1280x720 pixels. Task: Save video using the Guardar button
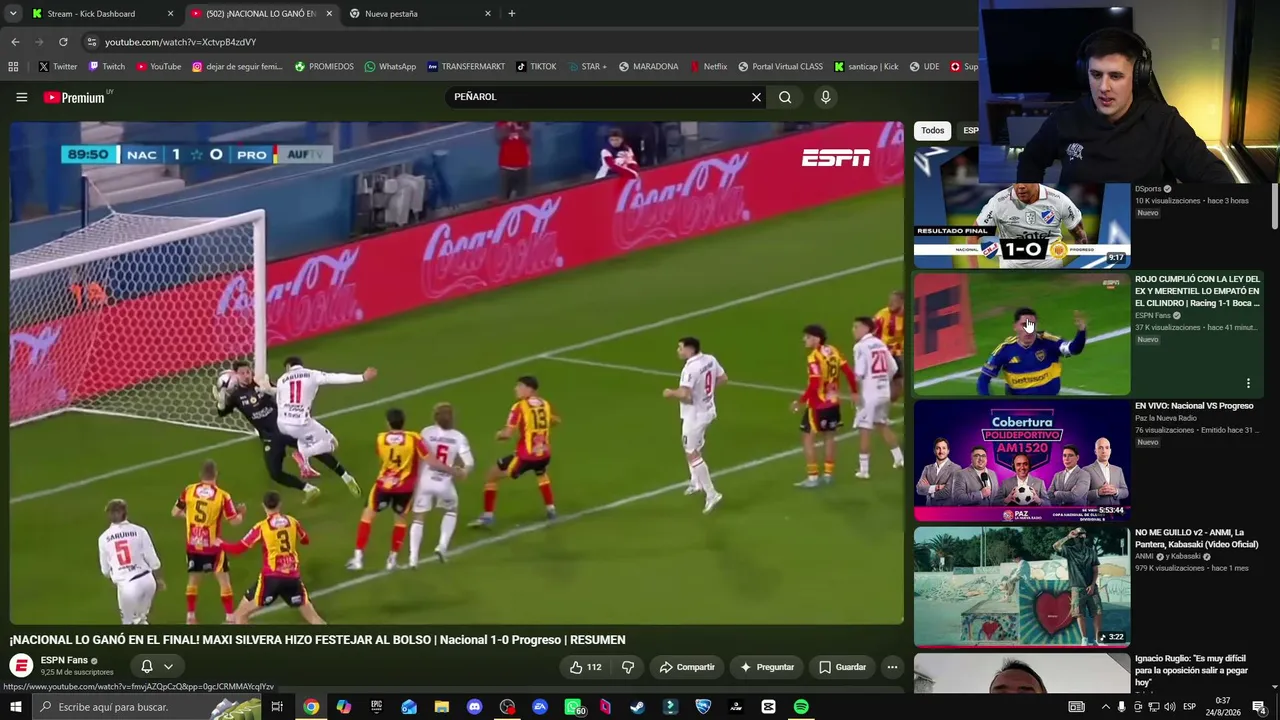pos(842,667)
